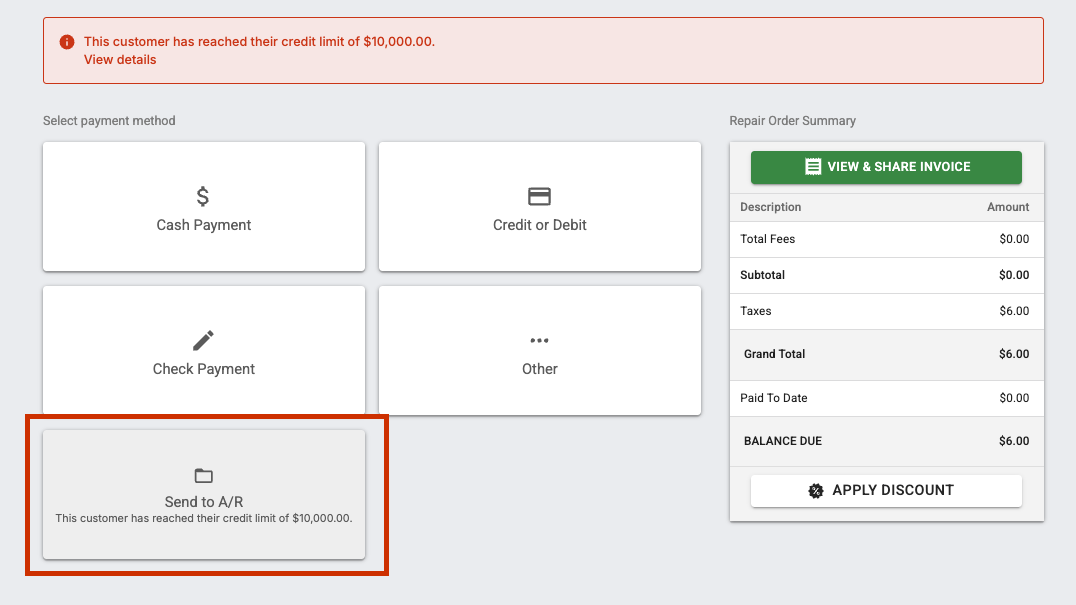Click the invoice icon on View & Share Invoice
The height and width of the screenshot is (605, 1076).
click(813, 167)
